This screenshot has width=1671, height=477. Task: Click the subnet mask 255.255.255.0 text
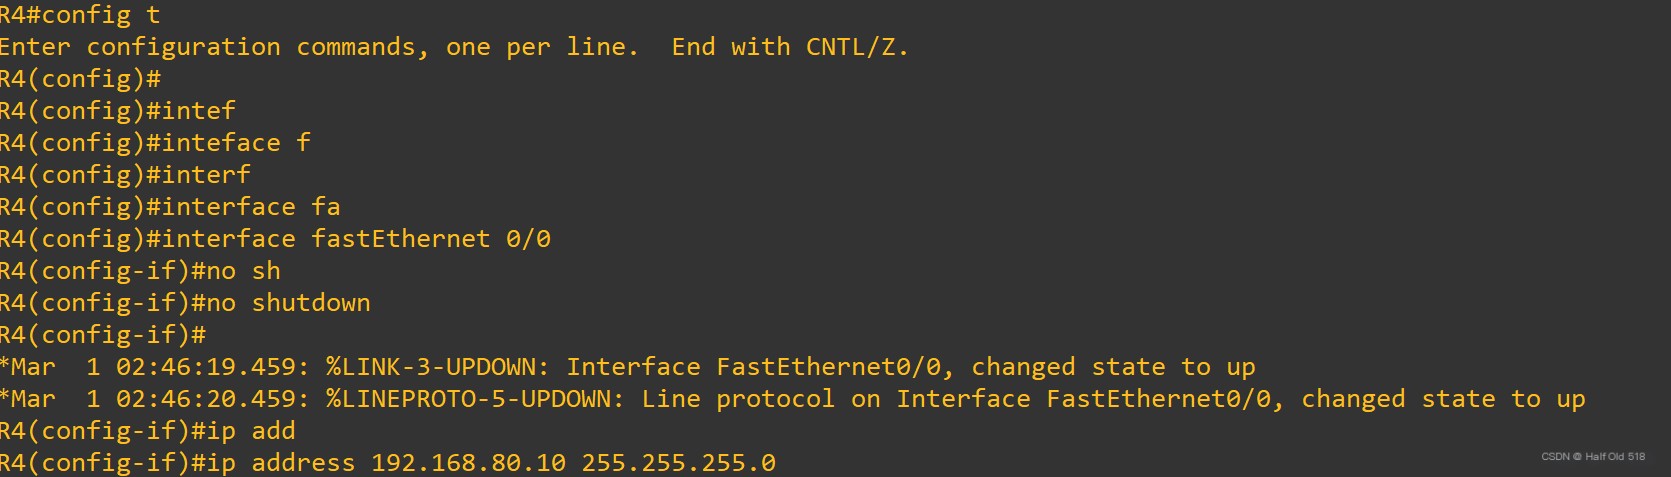click(x=679, y=463)
